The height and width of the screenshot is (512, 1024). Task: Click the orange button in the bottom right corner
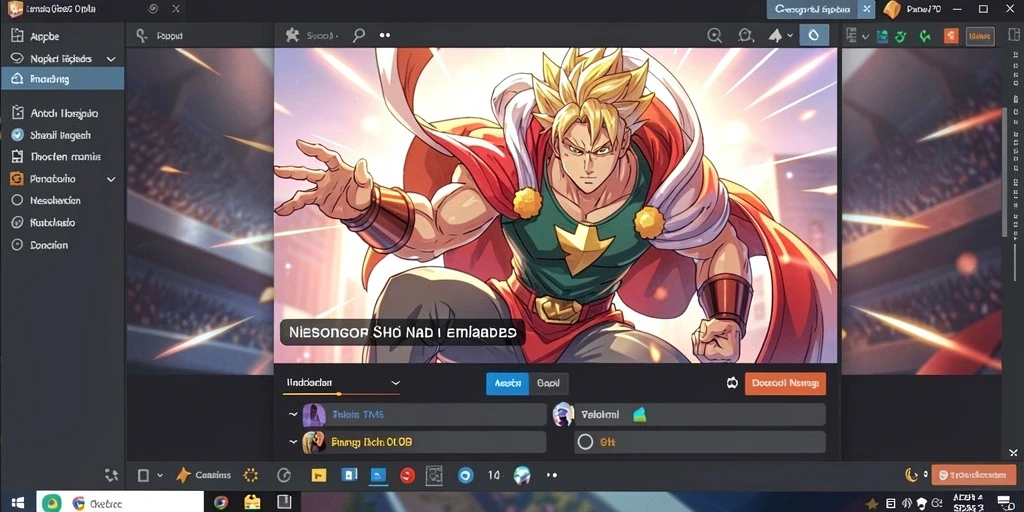pos(974,475)
